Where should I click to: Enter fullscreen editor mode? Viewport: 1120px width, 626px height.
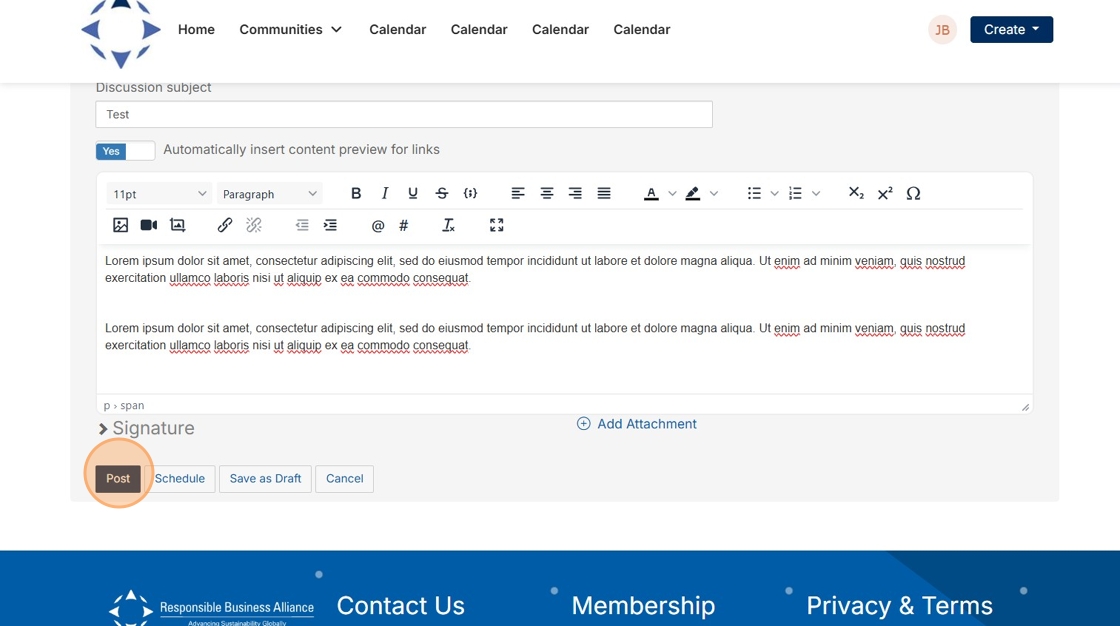[496, 225]
